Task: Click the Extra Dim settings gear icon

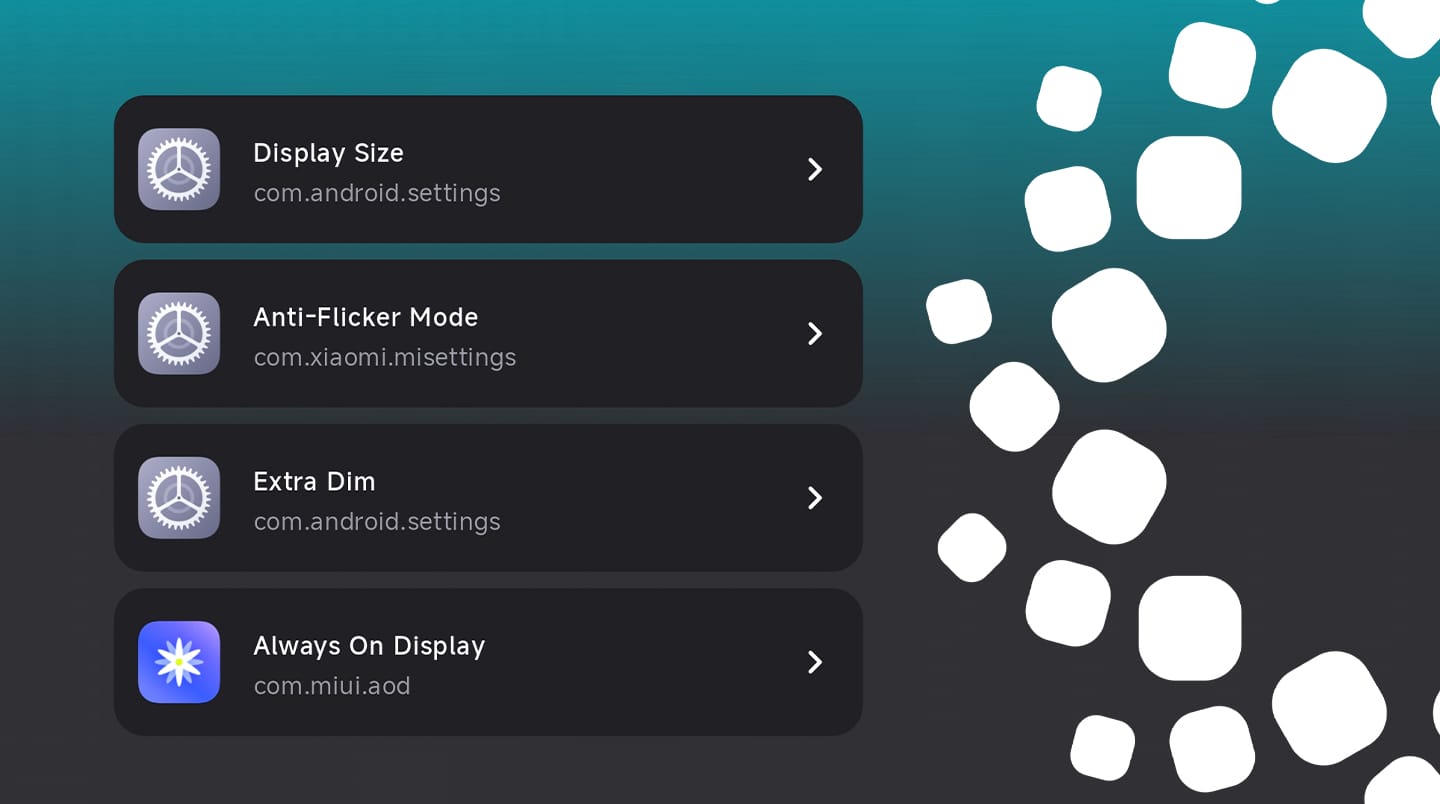Action: tap(179, 497)
